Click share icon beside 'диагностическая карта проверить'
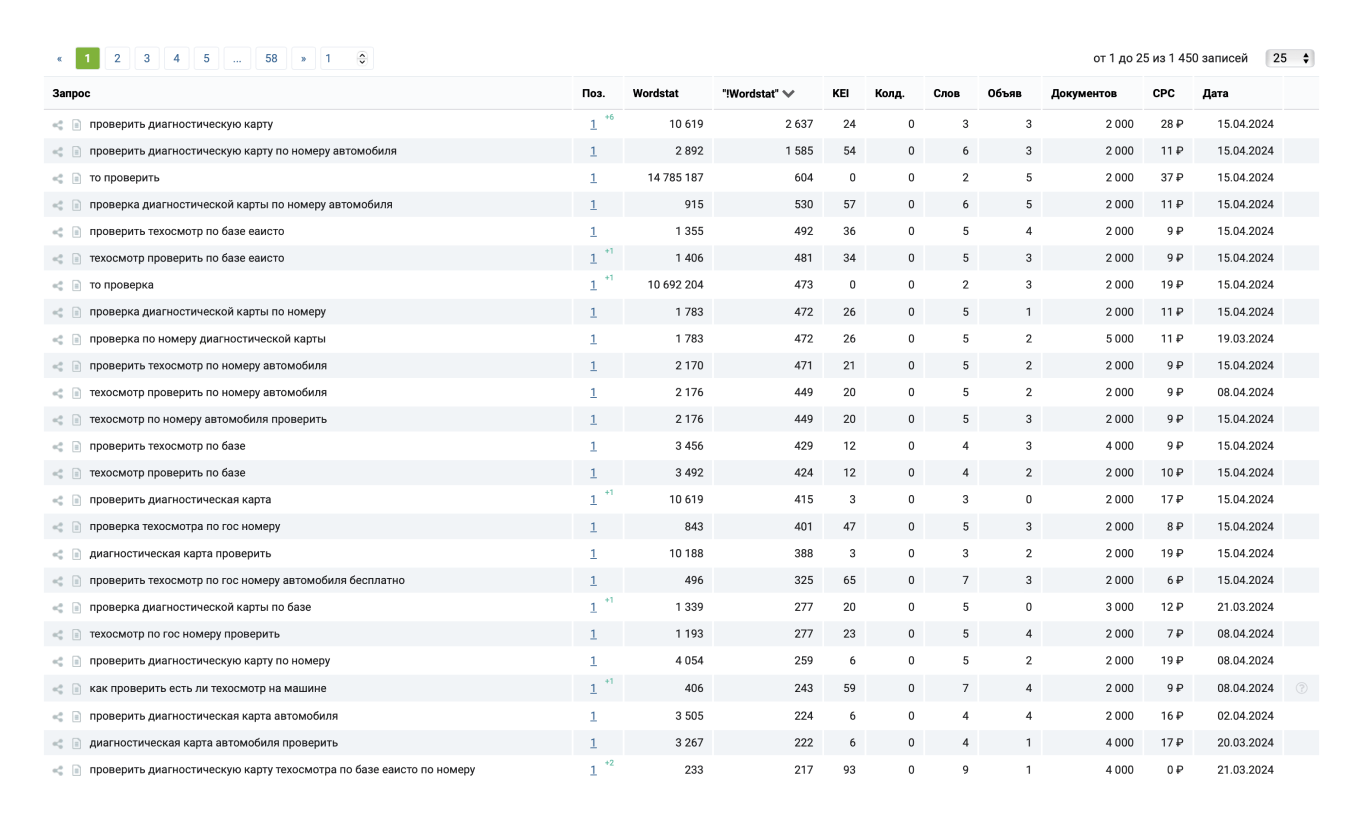 click(58, 554)
